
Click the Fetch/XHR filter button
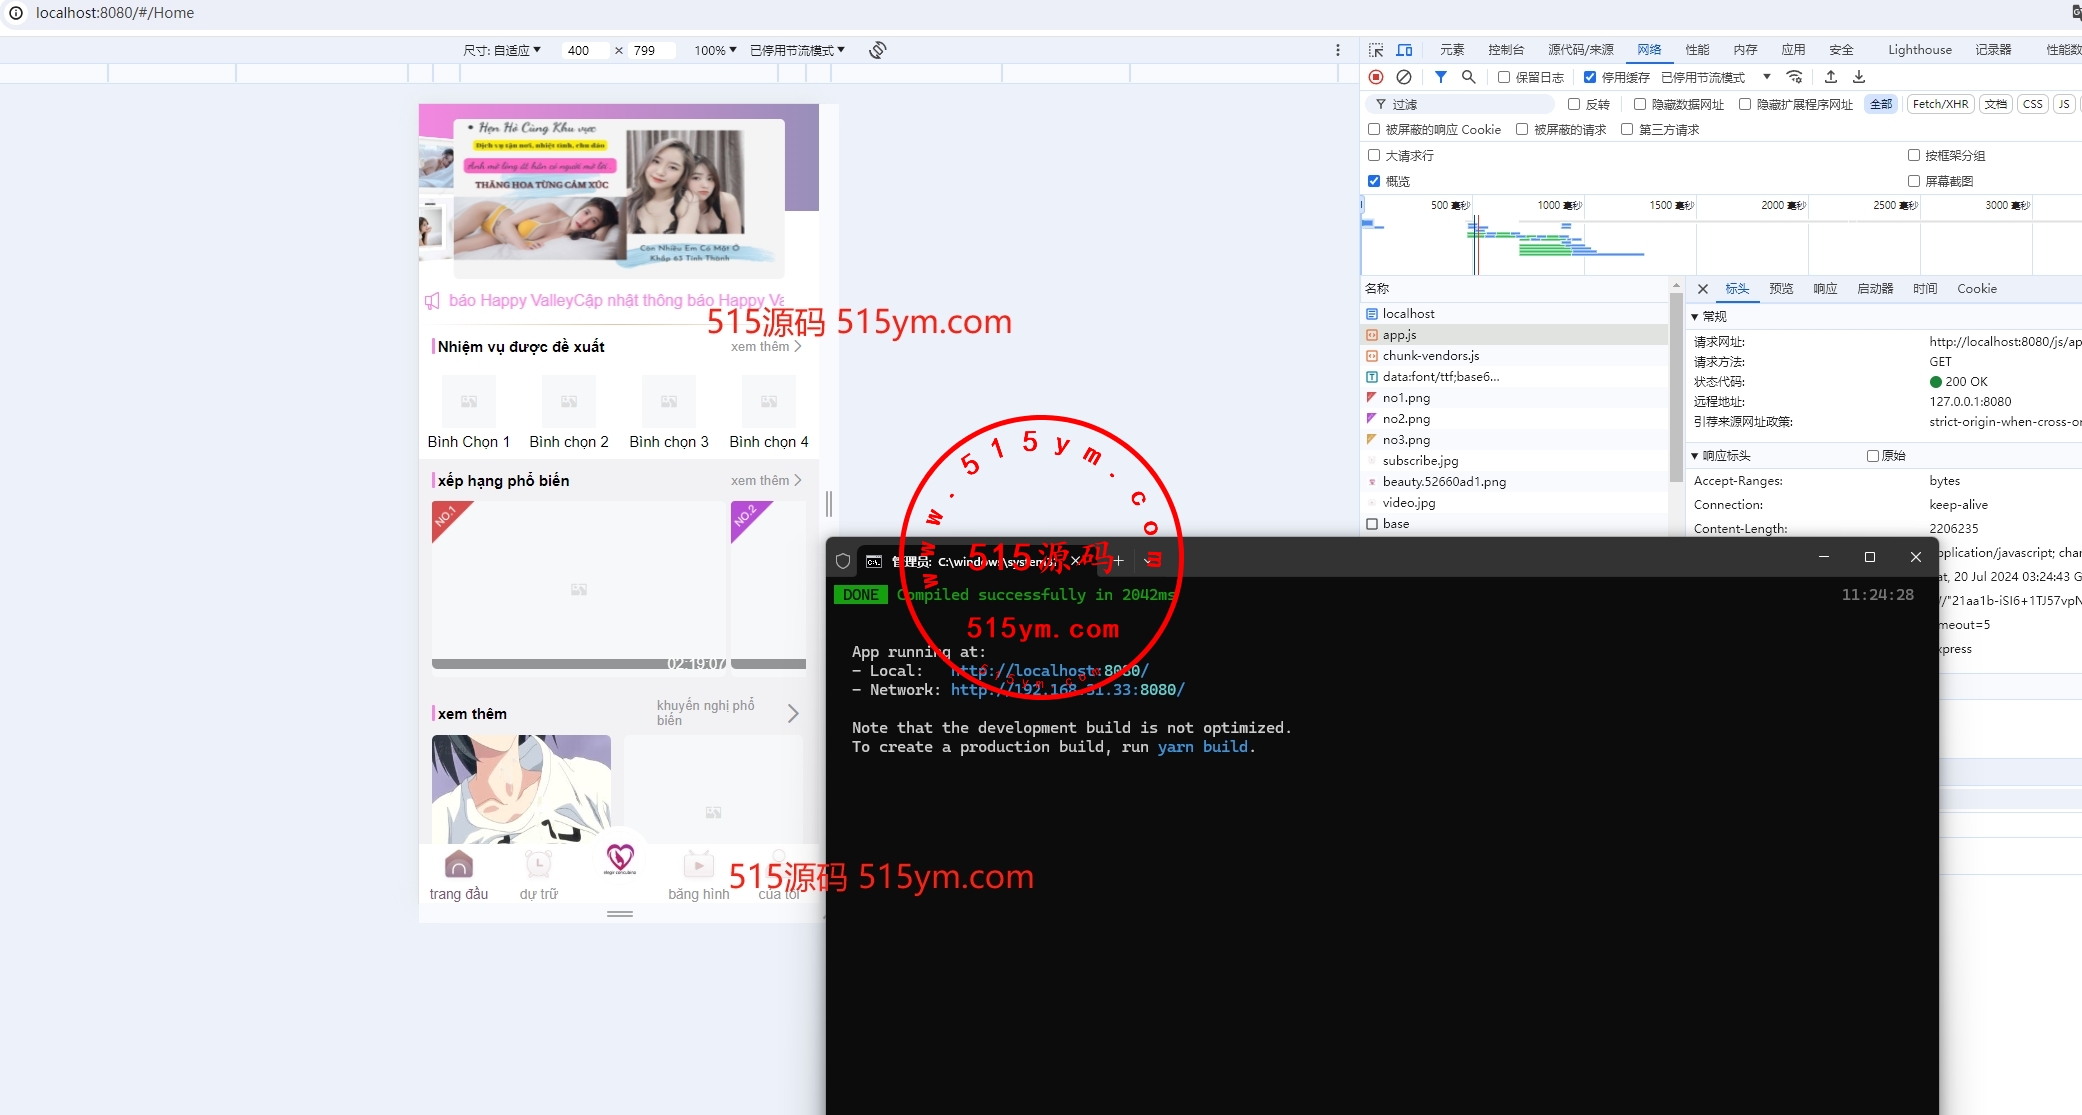pyautogui.click(x=1939, y=104)
